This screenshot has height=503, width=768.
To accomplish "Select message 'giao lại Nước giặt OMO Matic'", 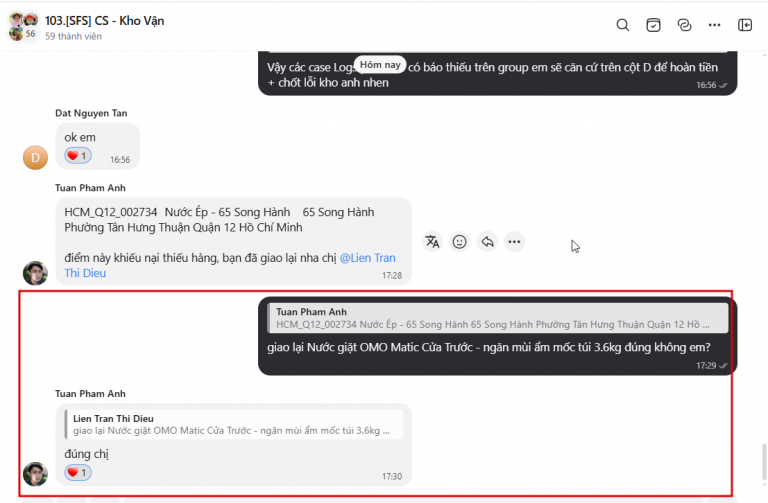I will point(489,347).
